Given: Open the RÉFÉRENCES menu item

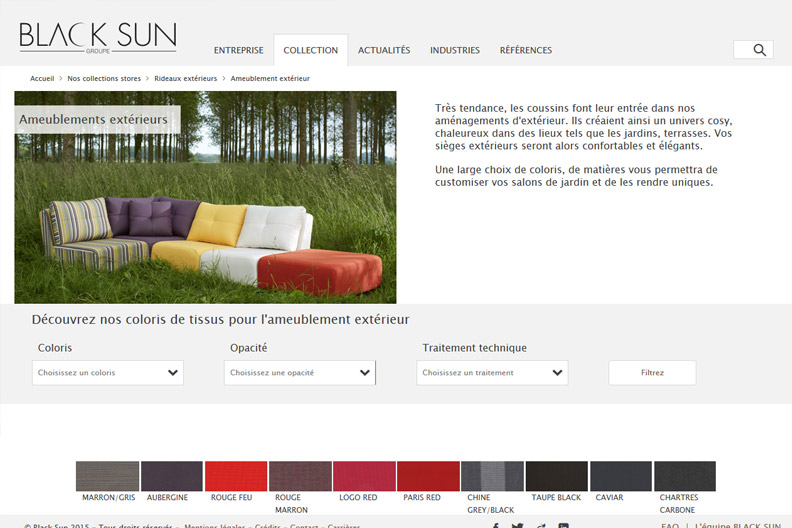Looking at the screenshot, I should pos(526,50).
